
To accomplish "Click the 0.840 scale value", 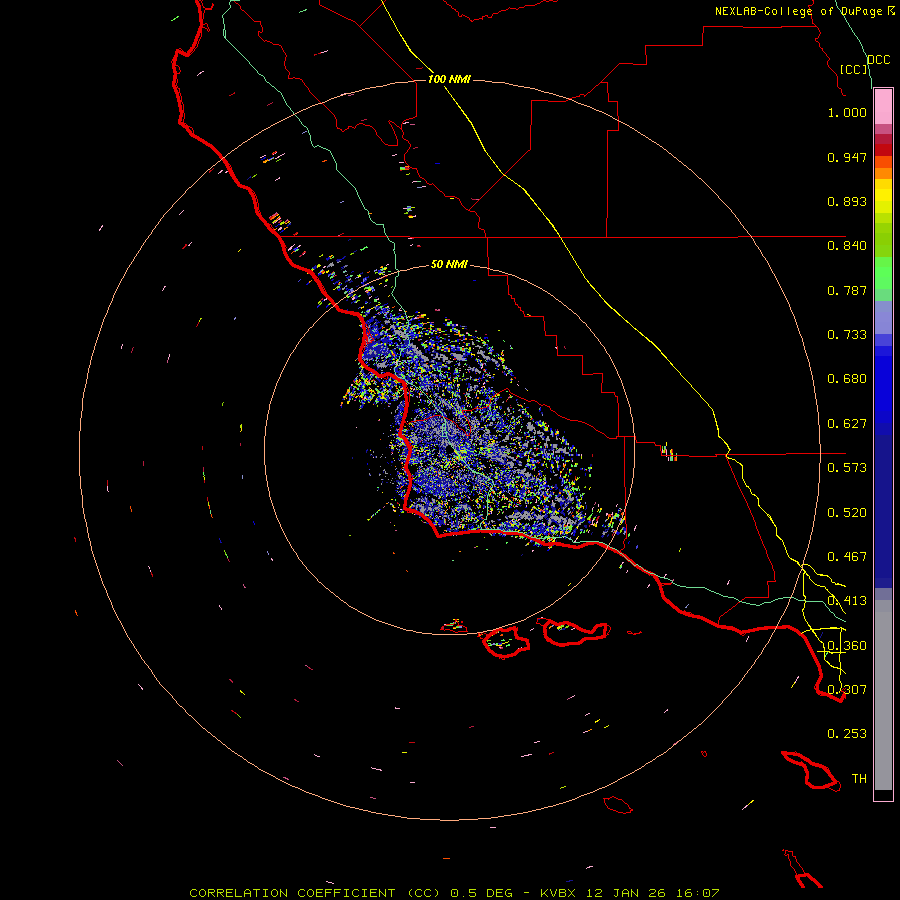I will 847,246.
